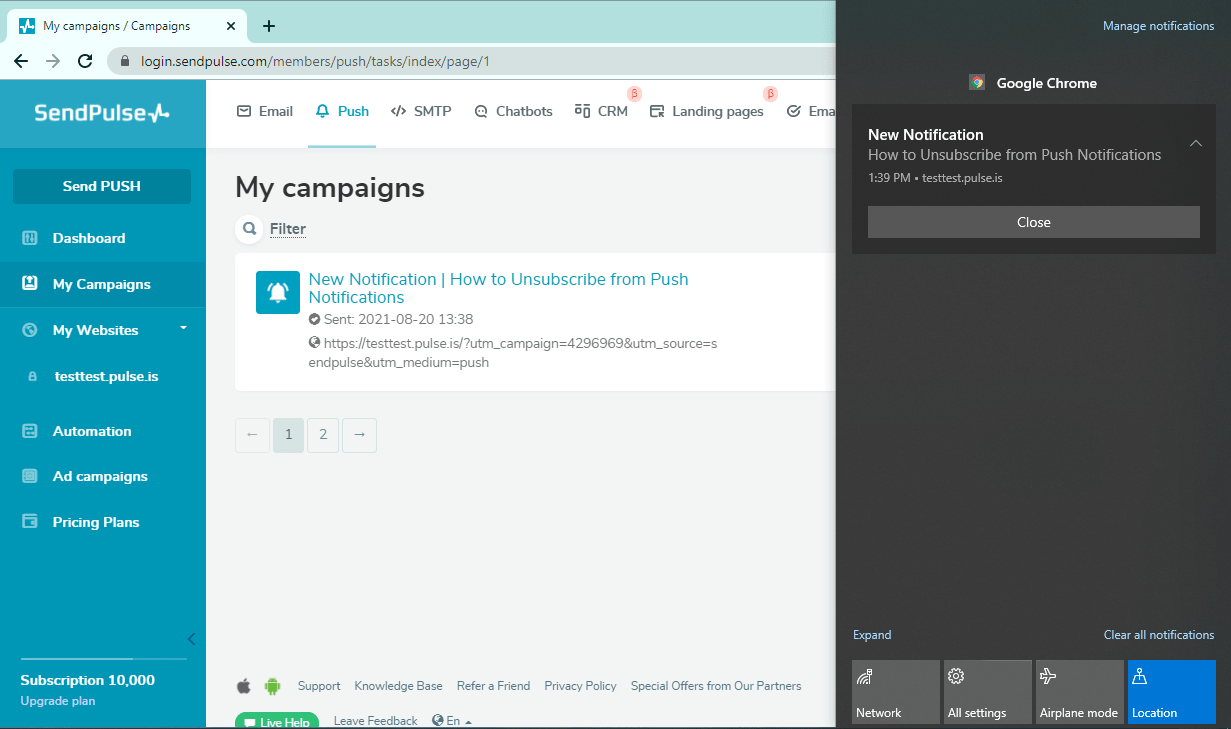Viewport: 1231px width, 729px height.
Task: Reload the page with the refresh icon
Action: (x=86, y=61)
